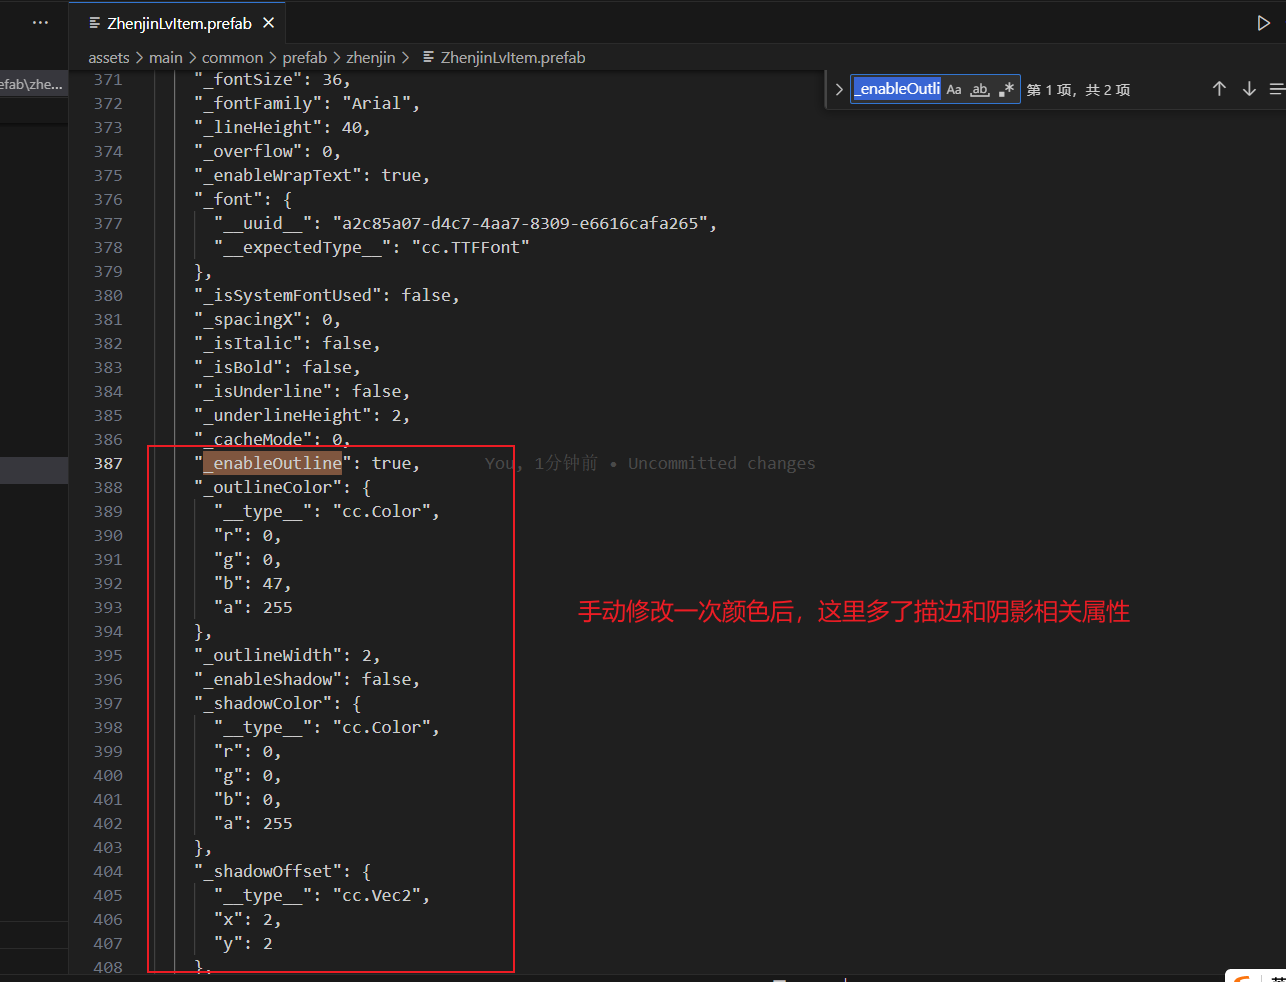This screenshot has height=982, width=1286.
Task: Click the "b": 47 line
Action: (252, 583)
